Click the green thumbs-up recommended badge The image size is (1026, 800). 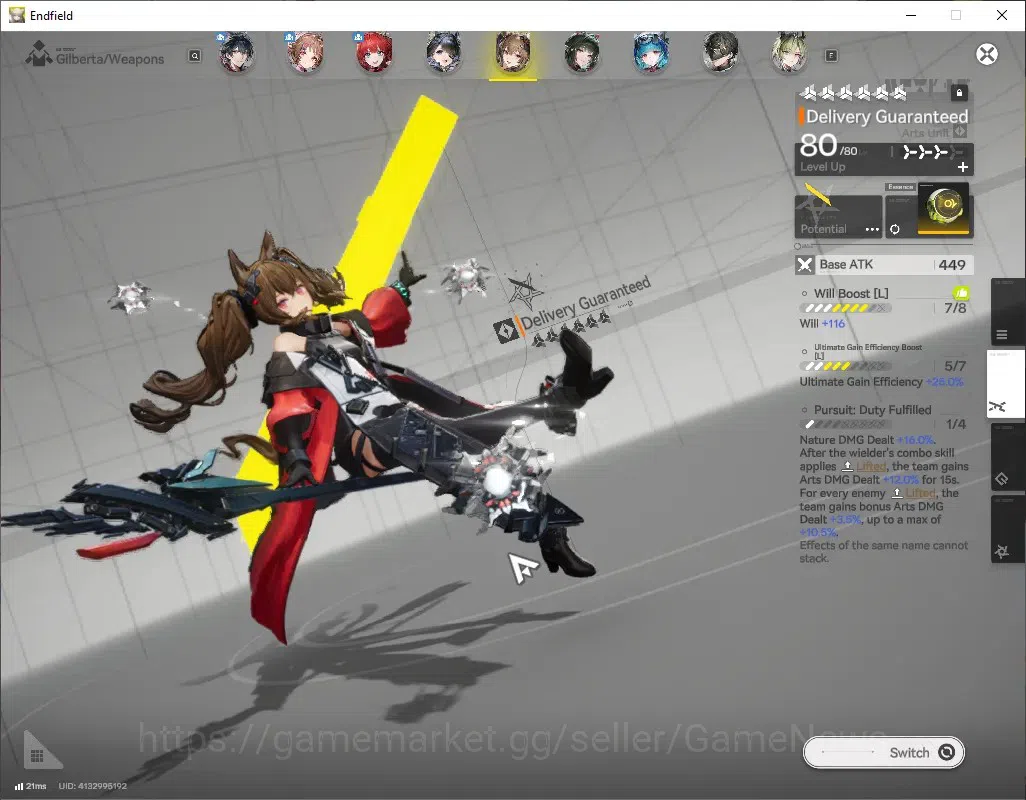point(961,293)
